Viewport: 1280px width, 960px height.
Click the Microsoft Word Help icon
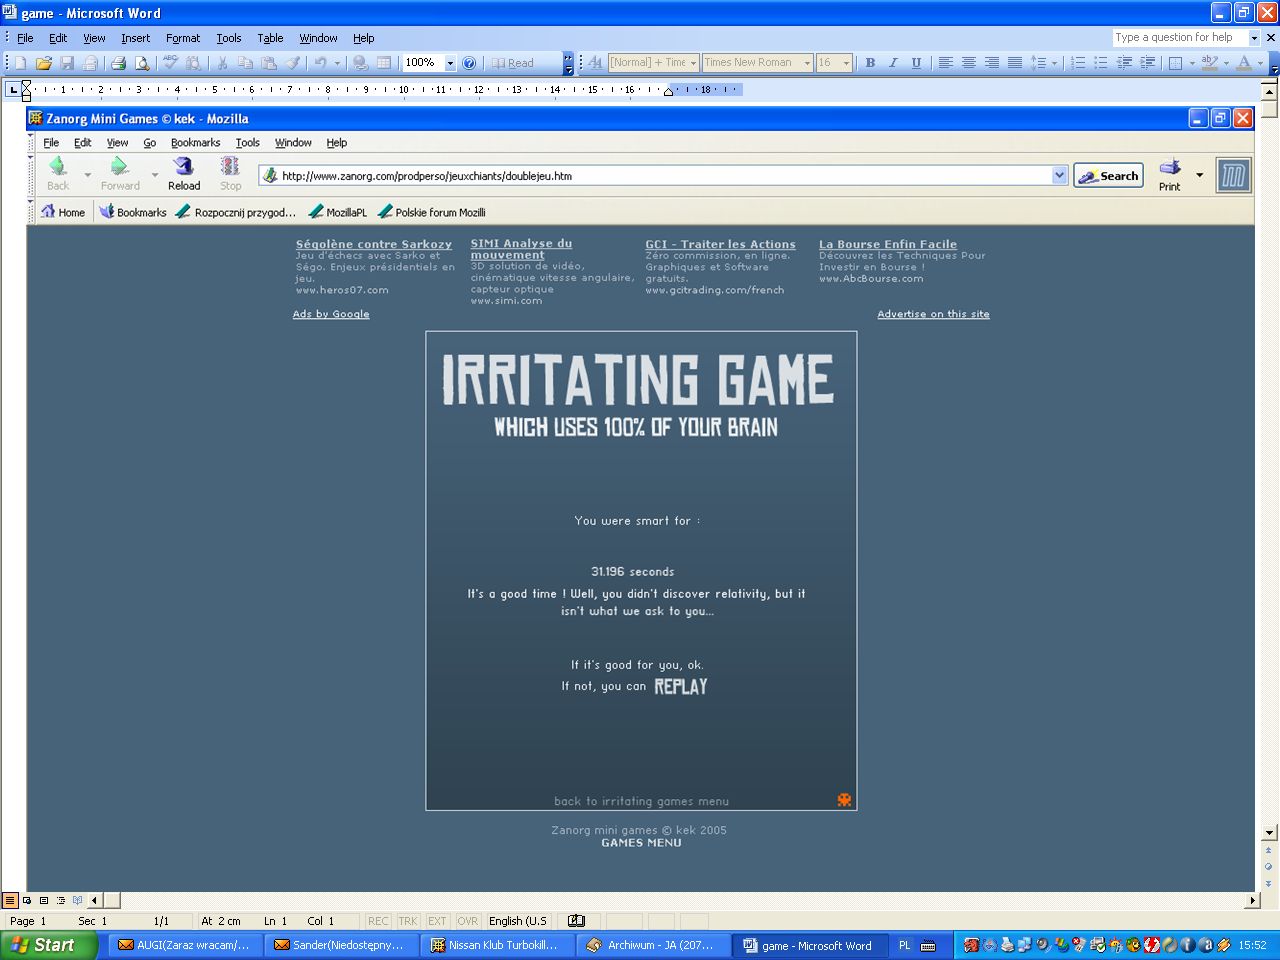469,63
